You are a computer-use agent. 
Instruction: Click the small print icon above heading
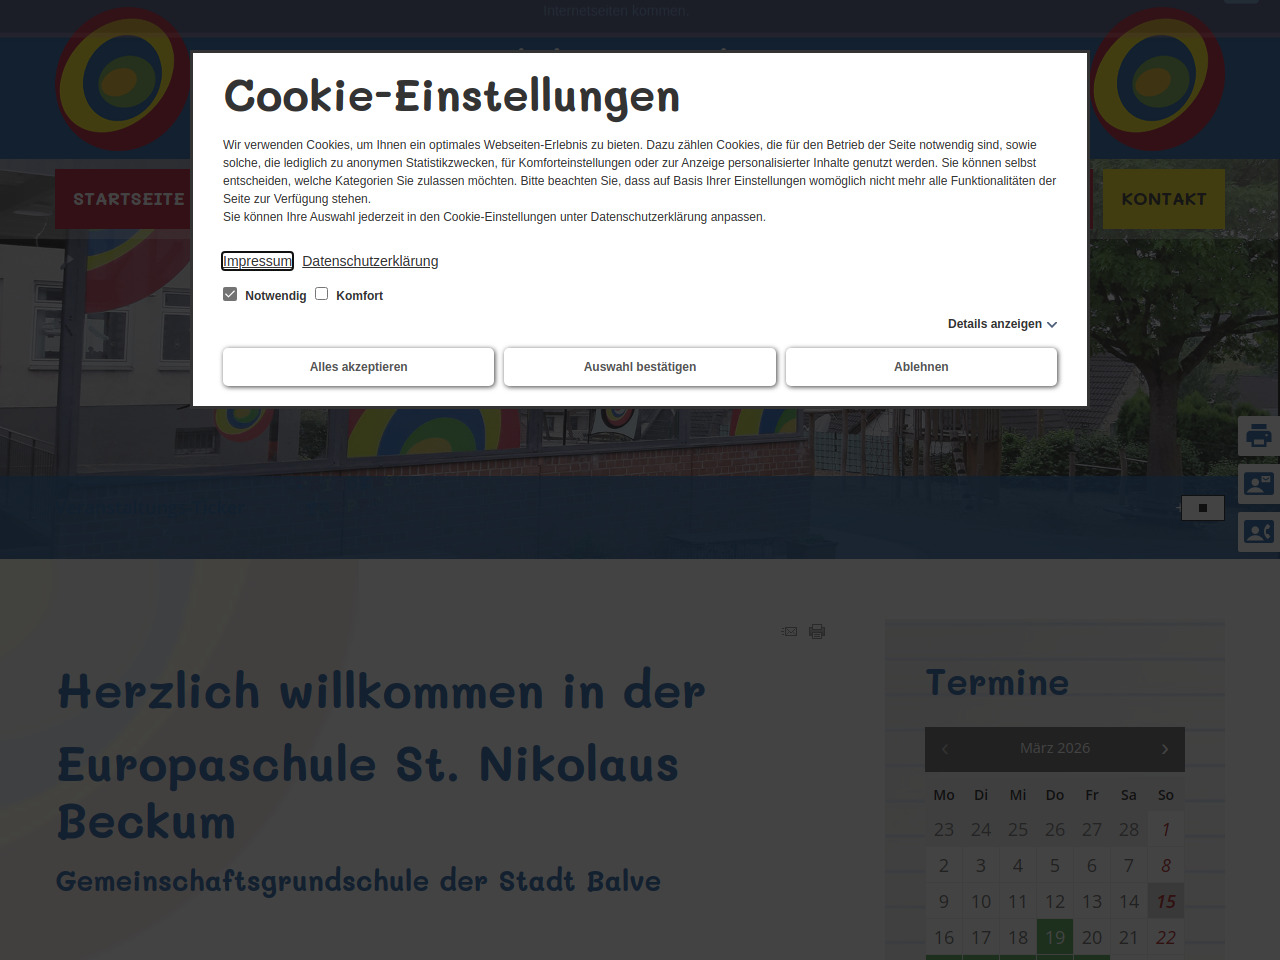817,631
